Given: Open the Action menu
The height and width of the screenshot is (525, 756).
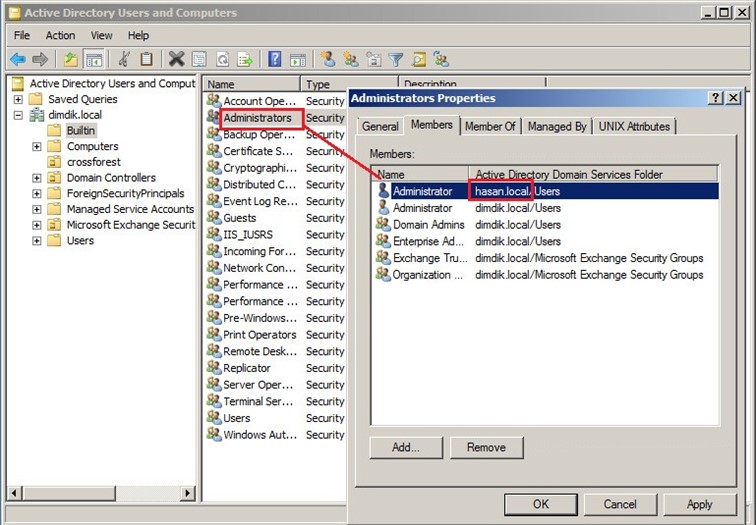Looking at the screenshot, I should (x=60, y=35).
